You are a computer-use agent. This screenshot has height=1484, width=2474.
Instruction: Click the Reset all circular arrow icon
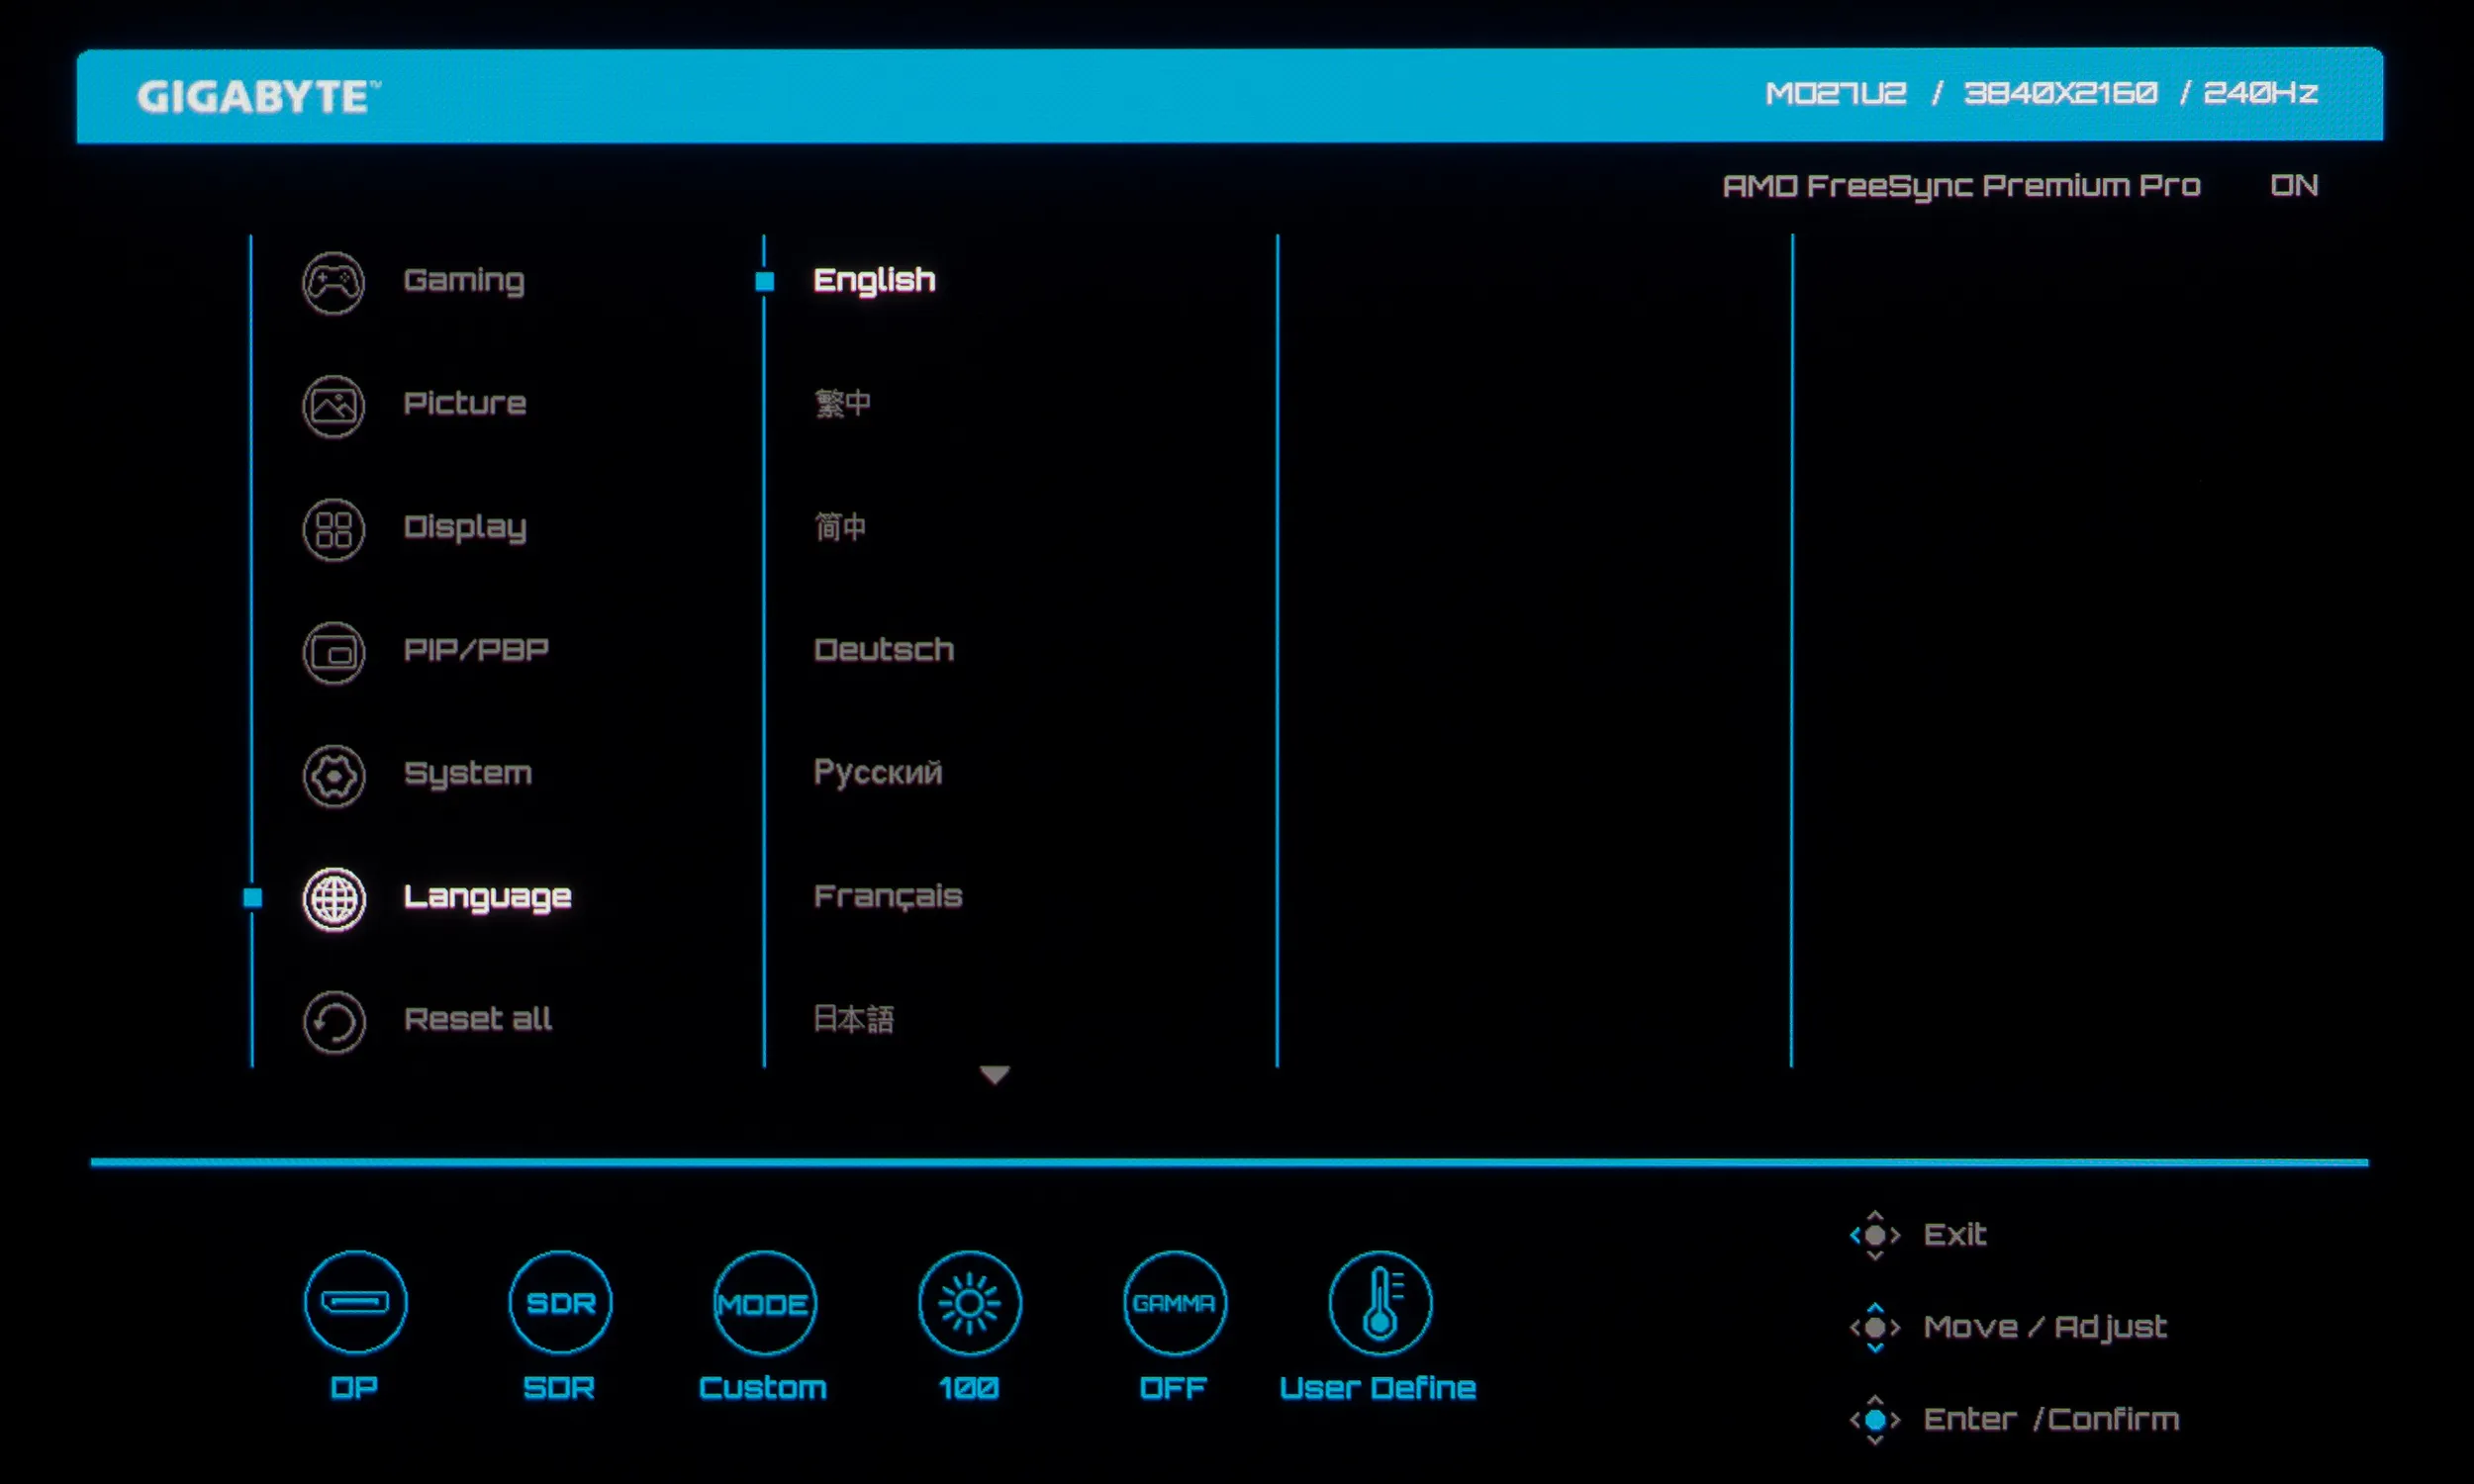pos(333,1022)
